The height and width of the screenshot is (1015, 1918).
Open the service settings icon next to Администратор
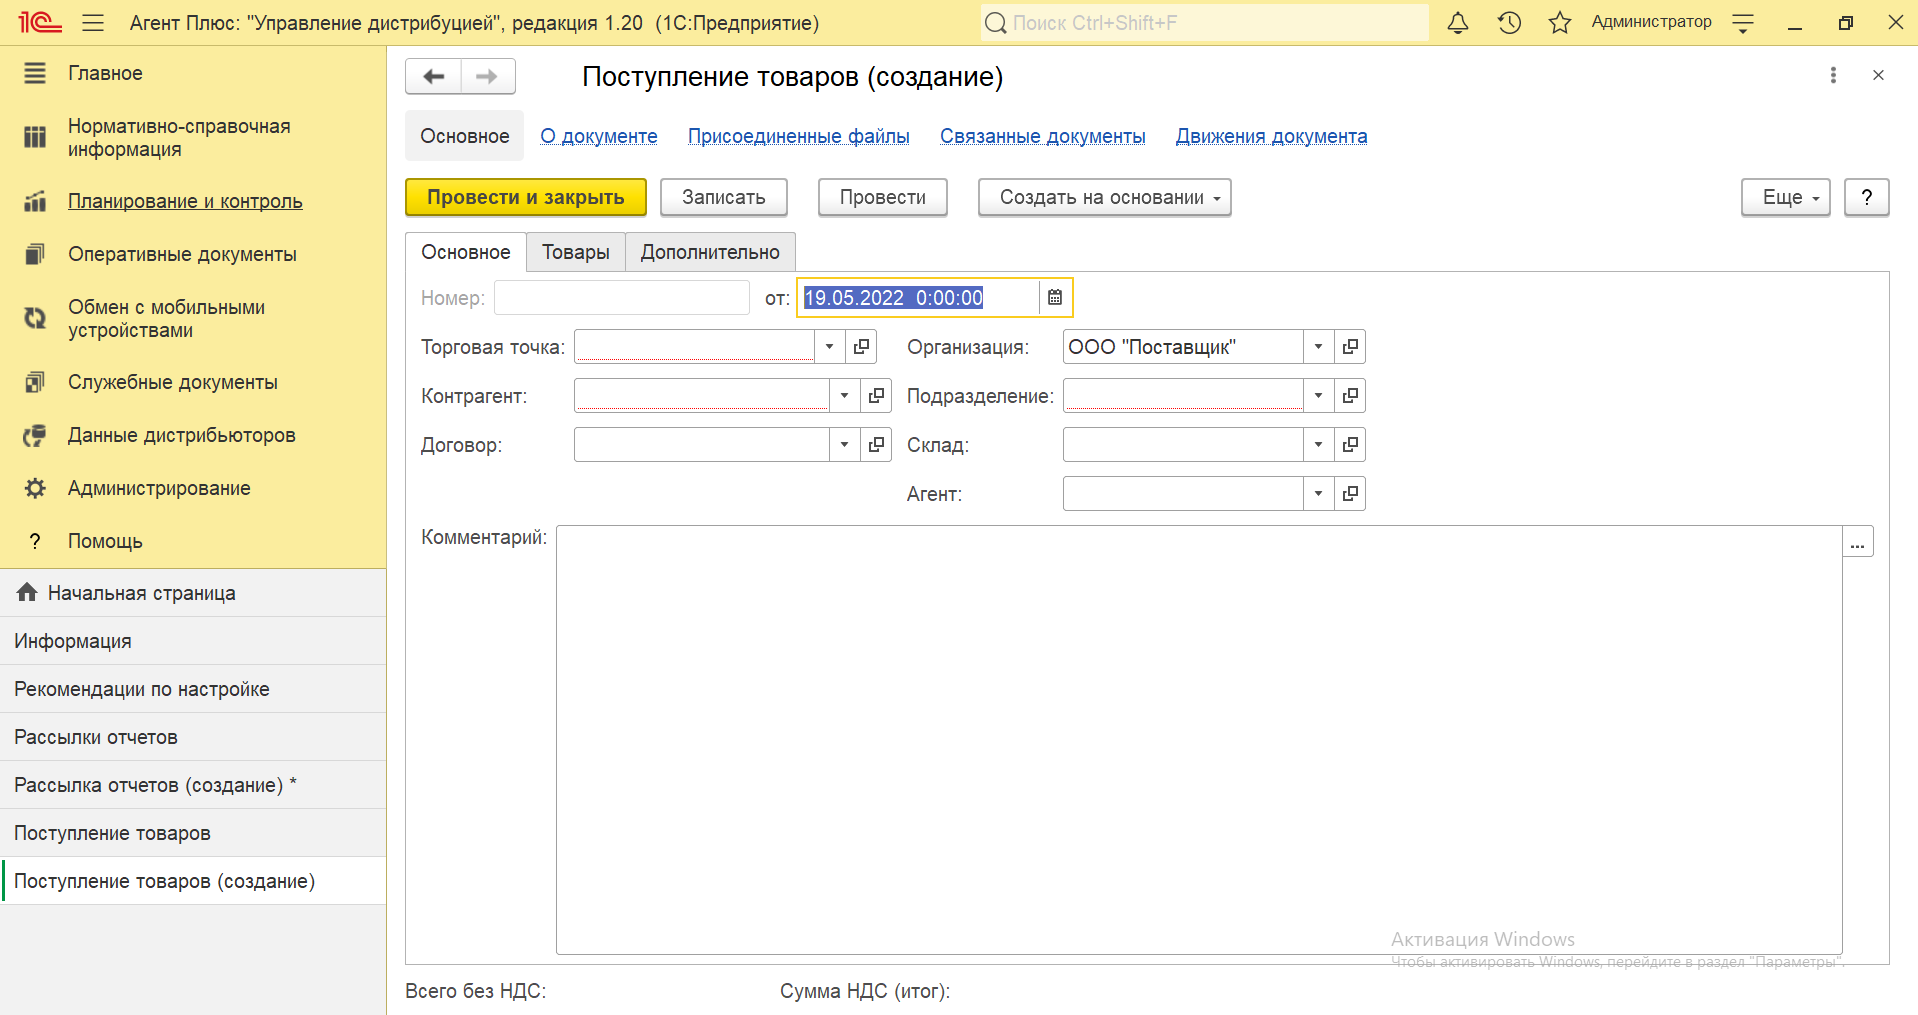pos(1743,23)
